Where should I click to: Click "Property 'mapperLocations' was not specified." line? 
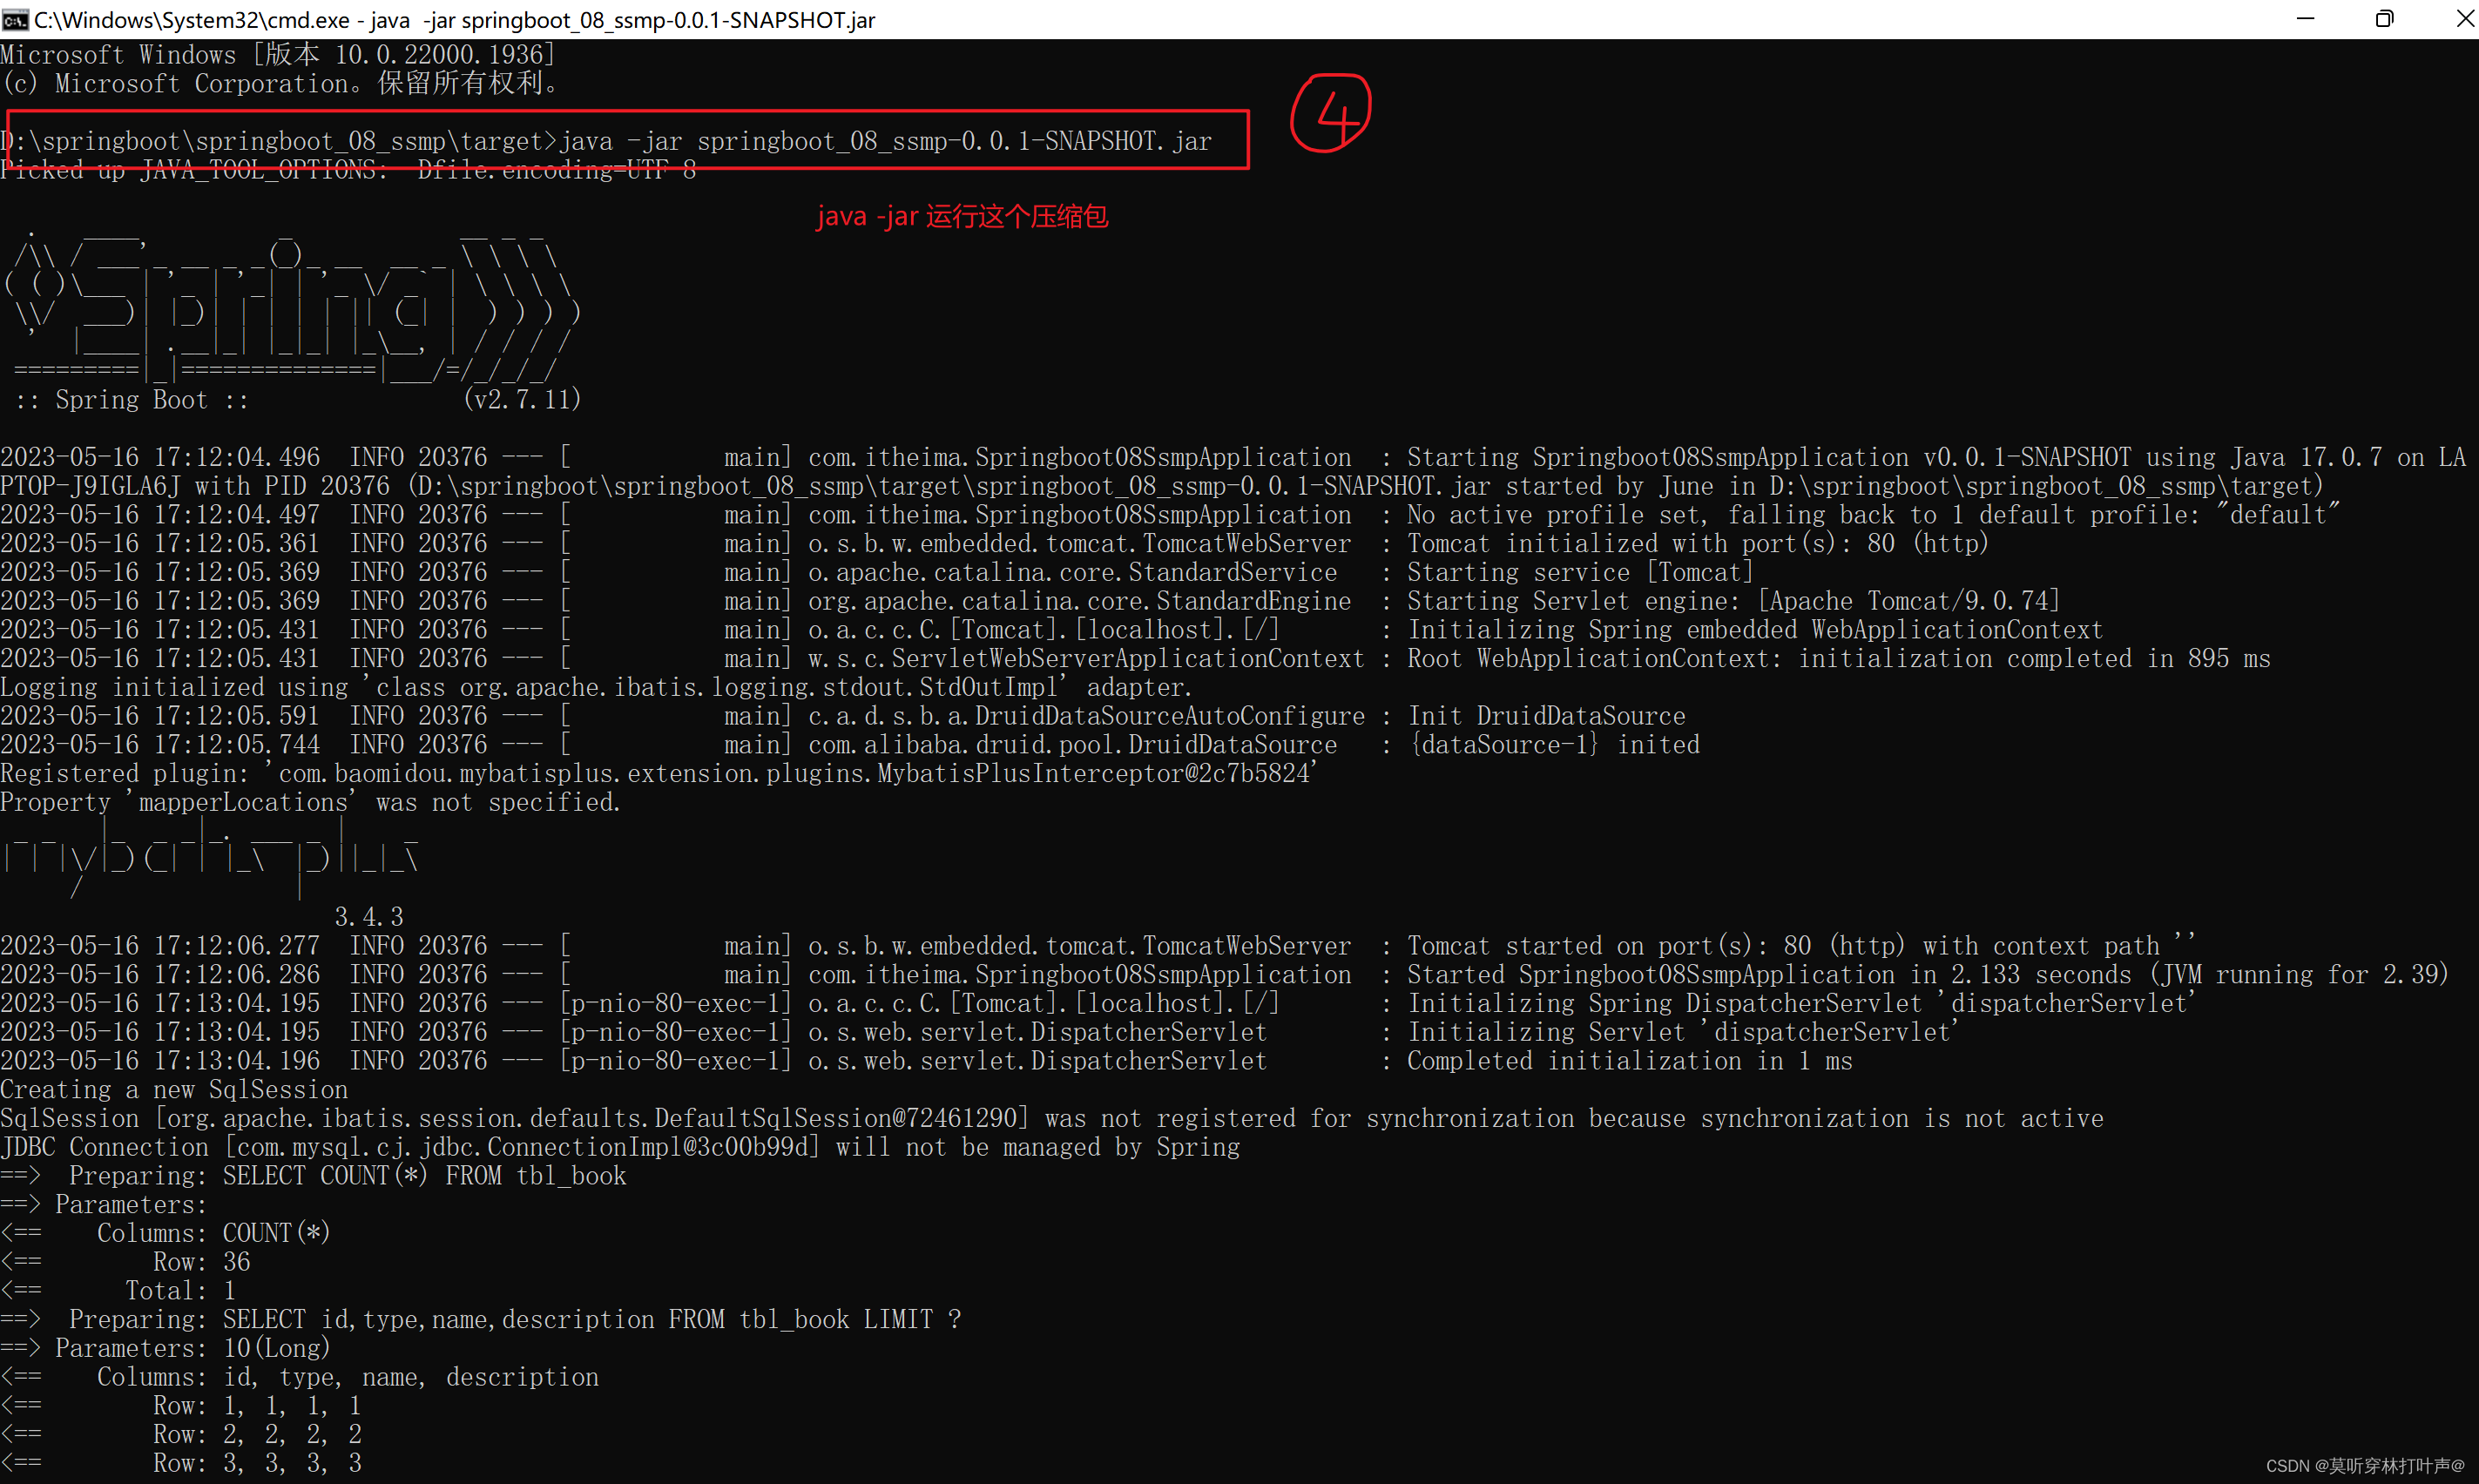coord(310,802)
